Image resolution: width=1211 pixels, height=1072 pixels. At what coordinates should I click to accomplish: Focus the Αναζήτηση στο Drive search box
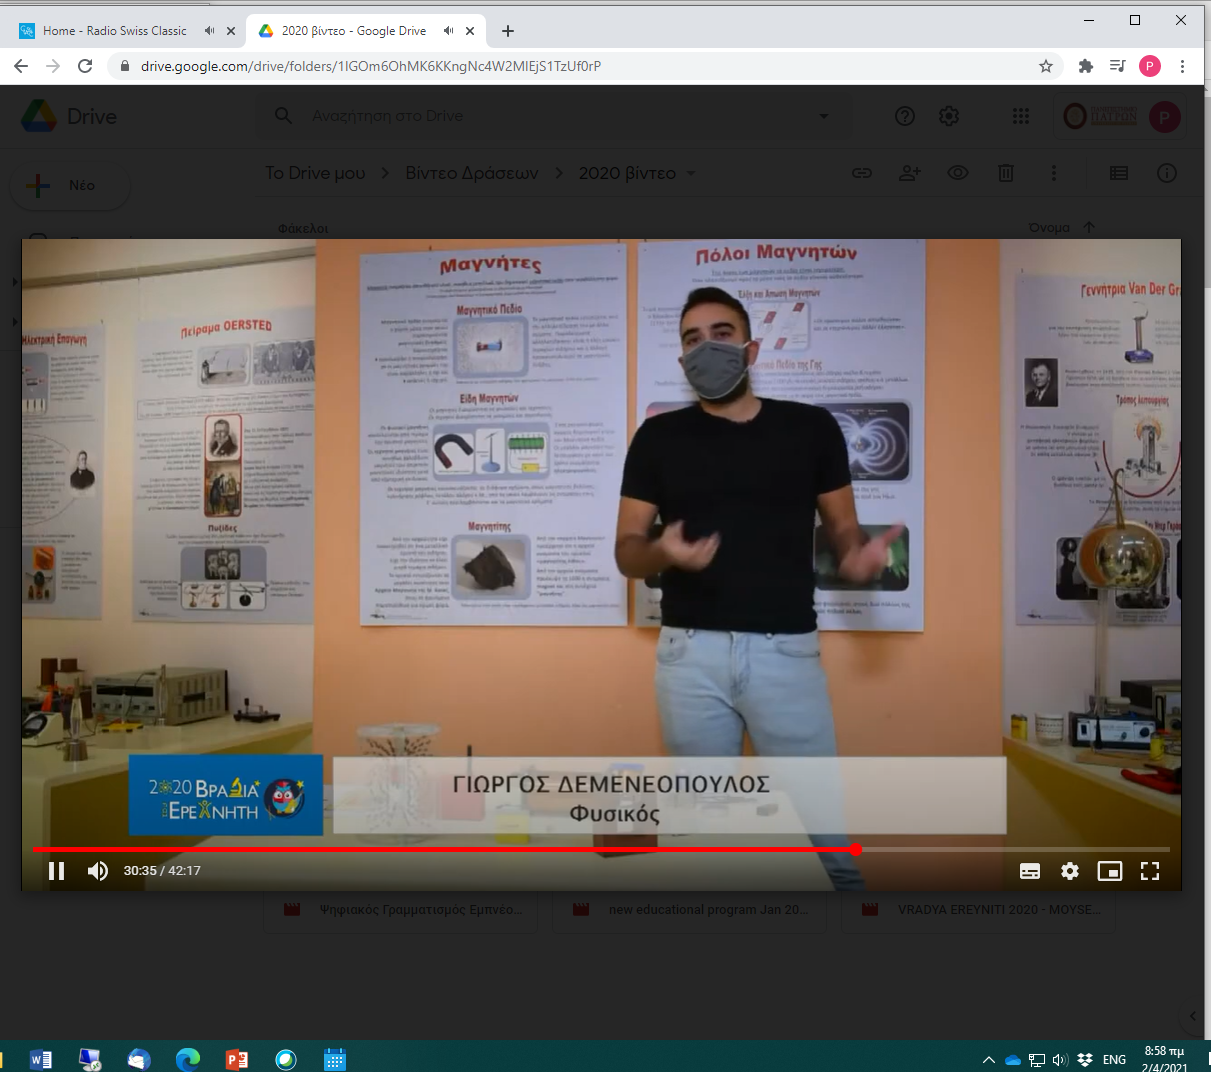coord(553,116)
